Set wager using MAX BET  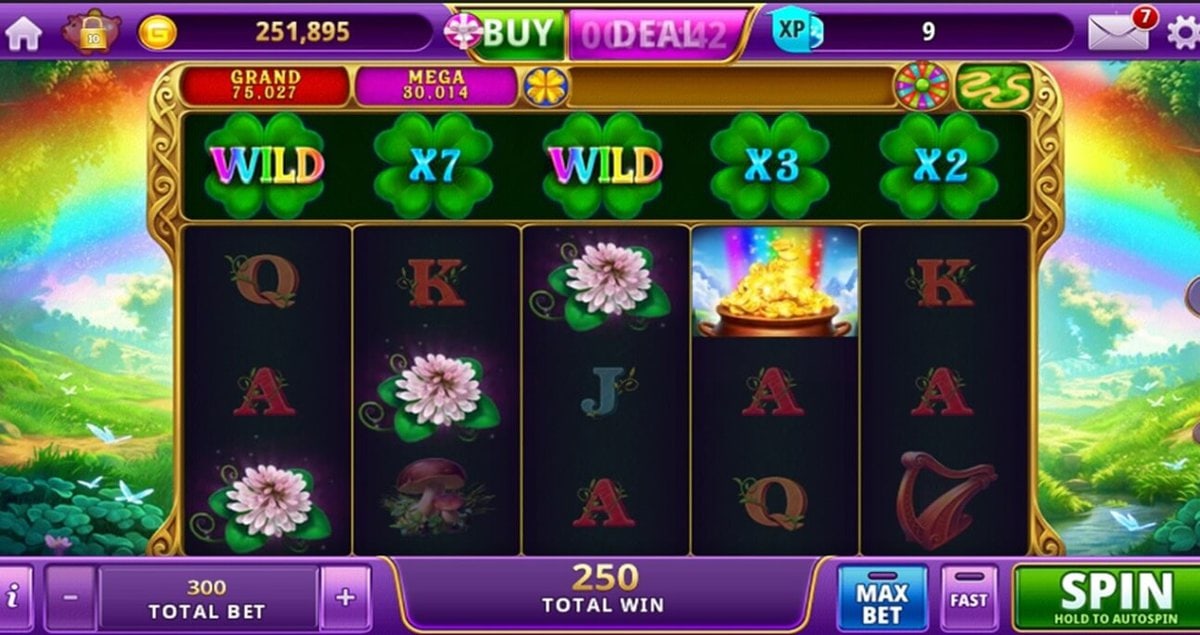[882, 598]
